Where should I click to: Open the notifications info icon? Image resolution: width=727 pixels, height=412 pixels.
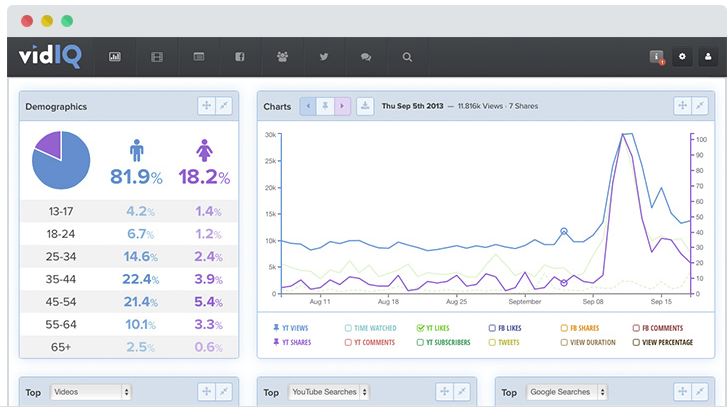pos(656,57)
